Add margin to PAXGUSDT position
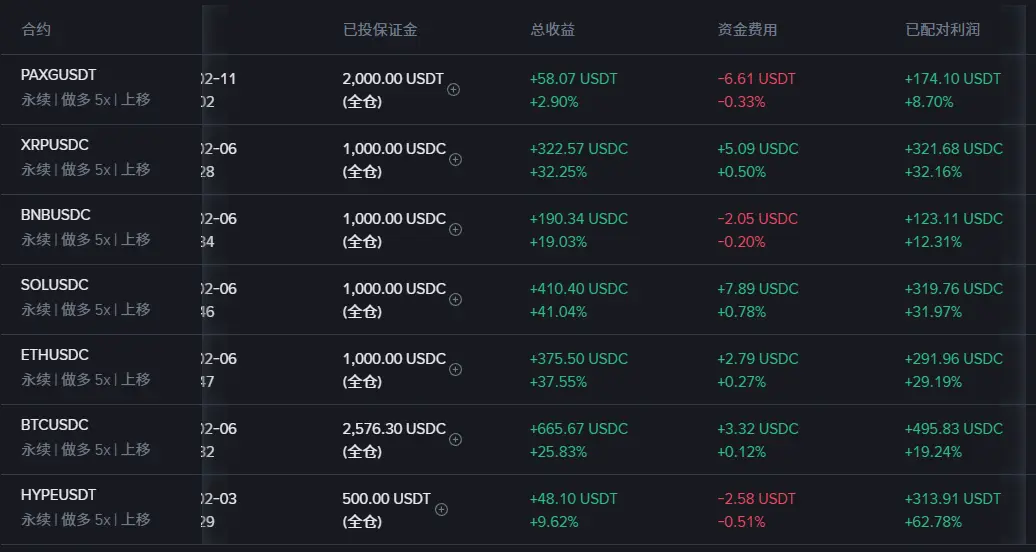 pyautogui.click(x=453, y=89)
